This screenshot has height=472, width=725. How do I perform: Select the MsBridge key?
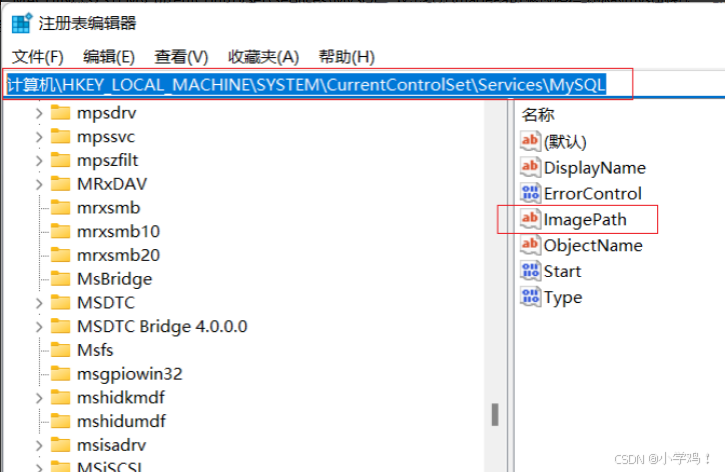(115, 279)
